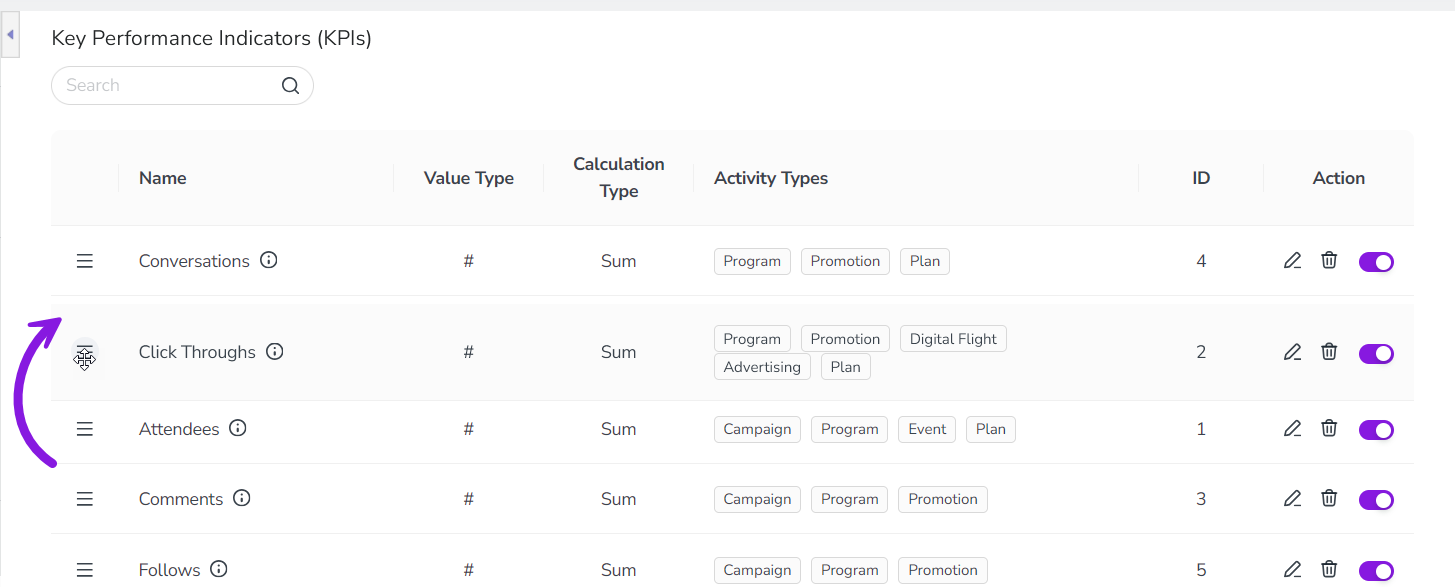The image size is (1455, 587).
Task: Toggle off the Click Throughs KPI
Action: [x=1376, y=353]
